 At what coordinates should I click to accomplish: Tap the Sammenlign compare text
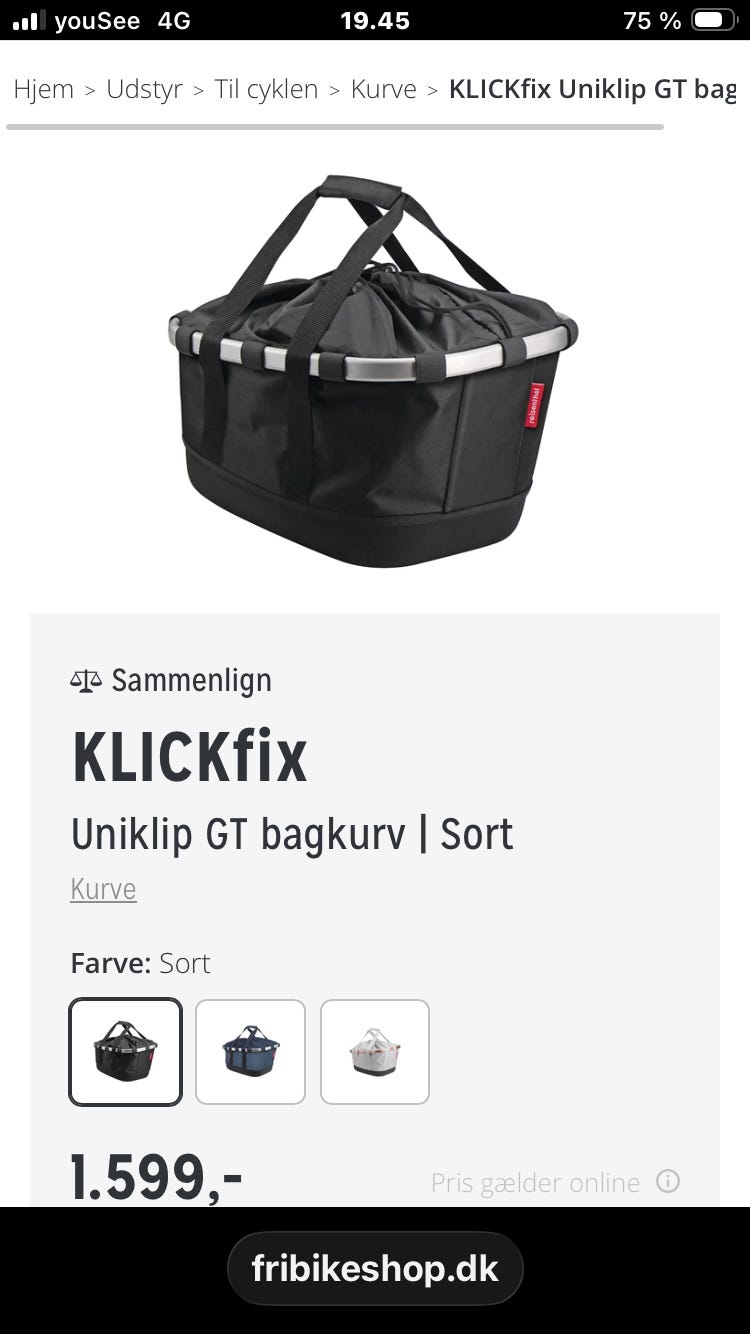coord(191,681)
